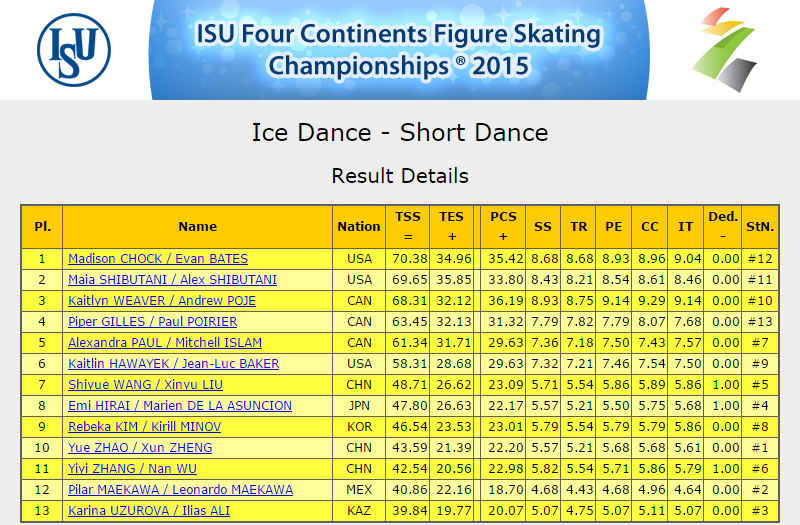Open Rebeka KIM / Kirill MINOV link
800x525 pixels.
[145, 426]
